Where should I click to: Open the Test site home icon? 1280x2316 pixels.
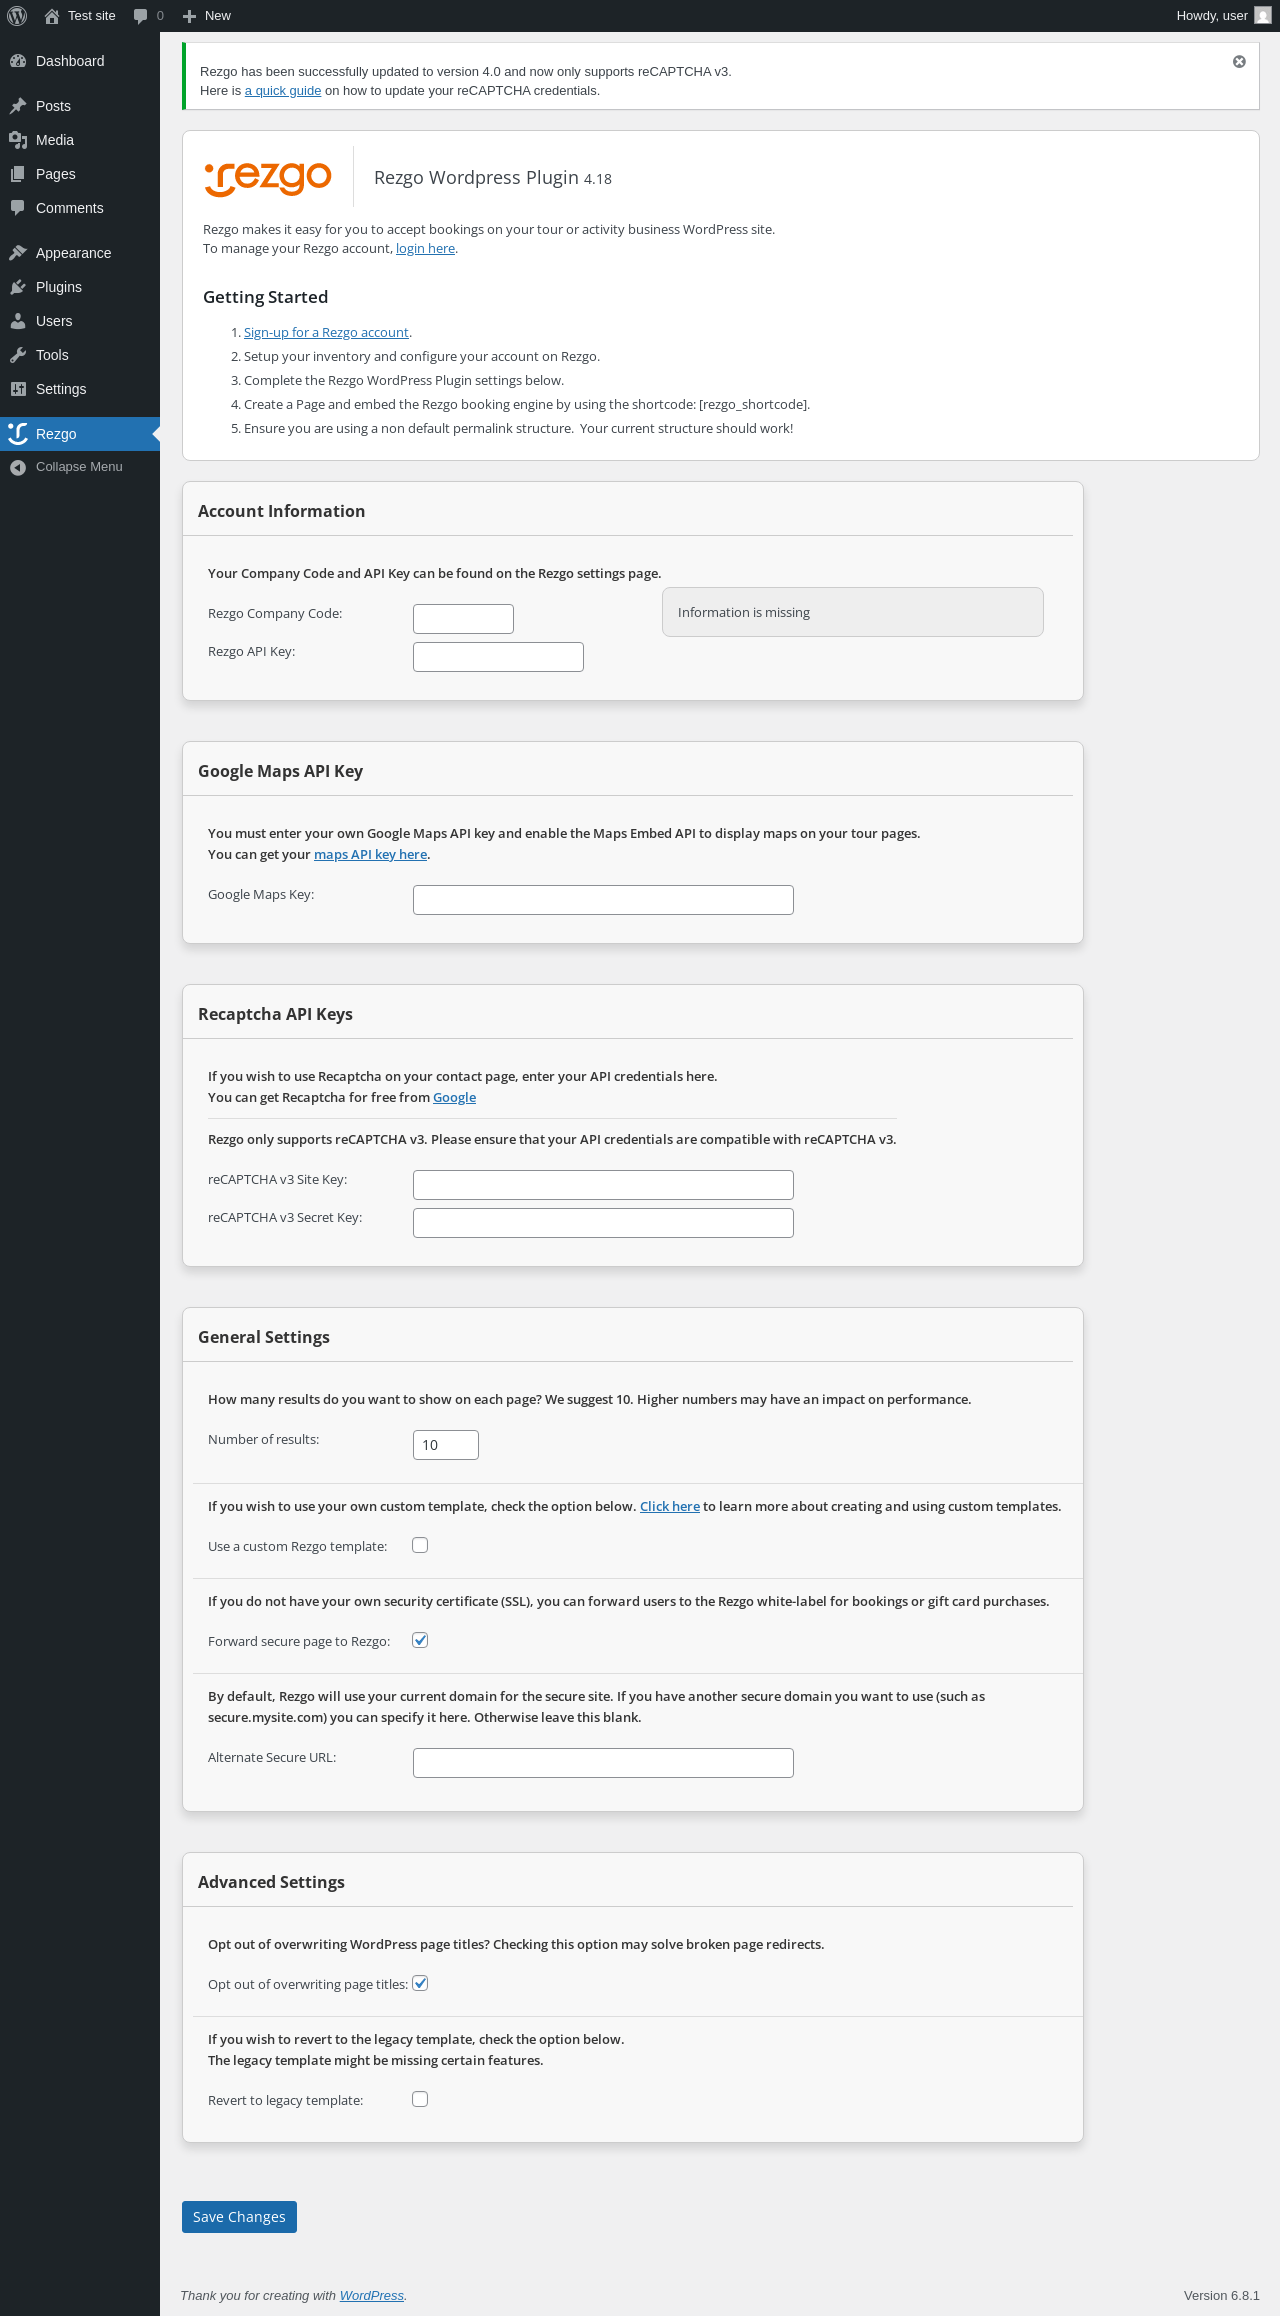[52, 16]
